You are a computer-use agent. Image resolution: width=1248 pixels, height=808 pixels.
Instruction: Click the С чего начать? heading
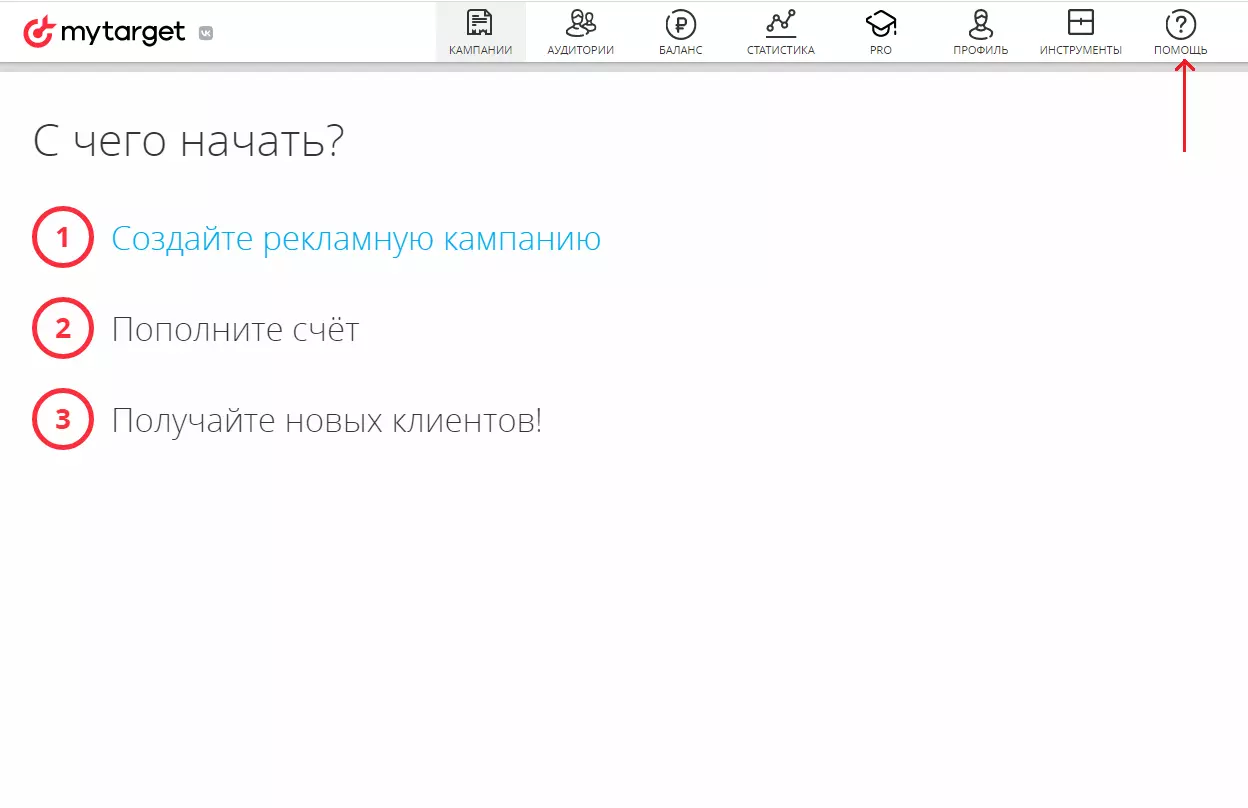pyautogui.click(x=189, y=141)
